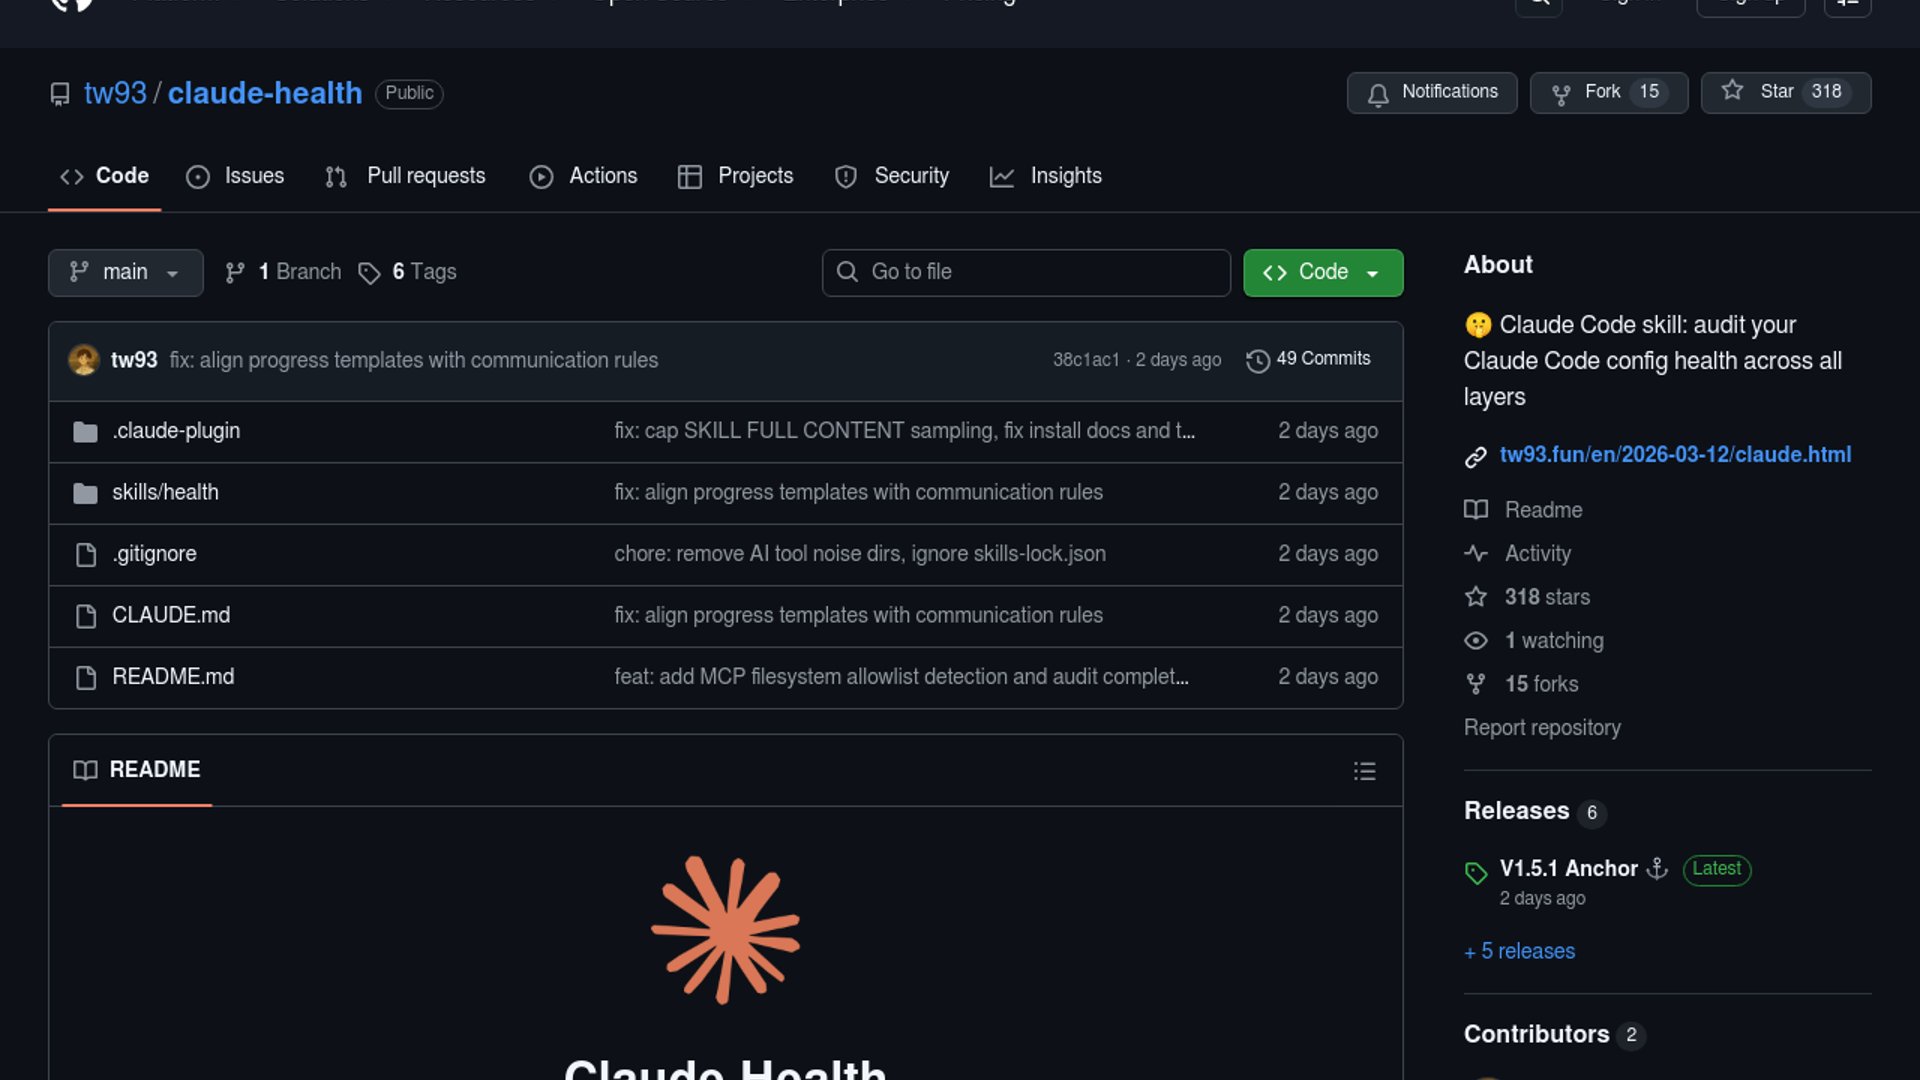The height and width of the screenshot is (1080, 1920).
Task: Expand the green Code dropdown
Action: [1322, 272]
